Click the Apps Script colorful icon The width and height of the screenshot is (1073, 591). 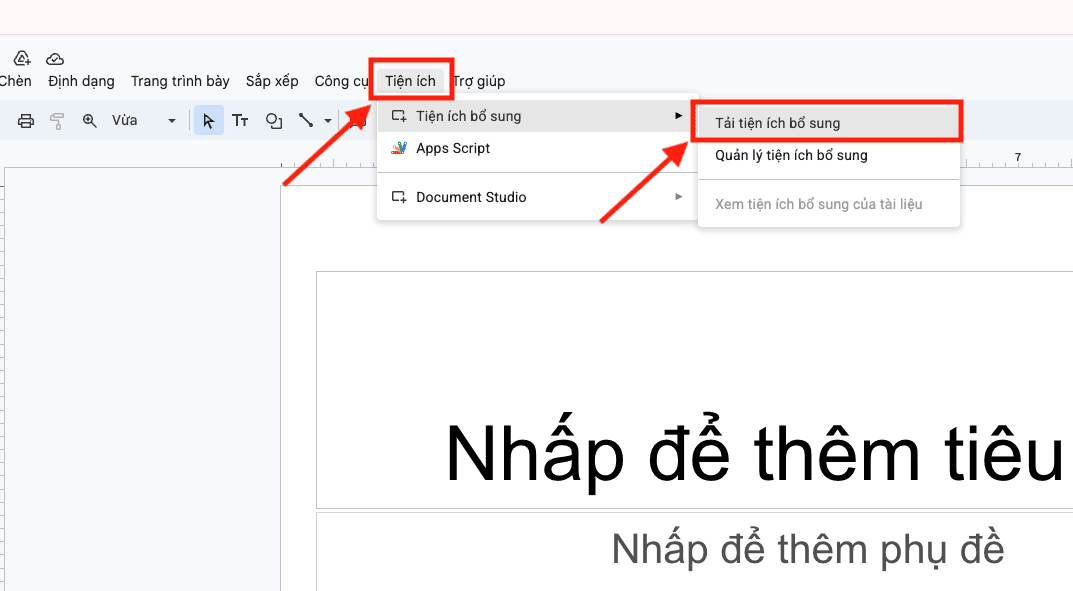coord(399,148)
